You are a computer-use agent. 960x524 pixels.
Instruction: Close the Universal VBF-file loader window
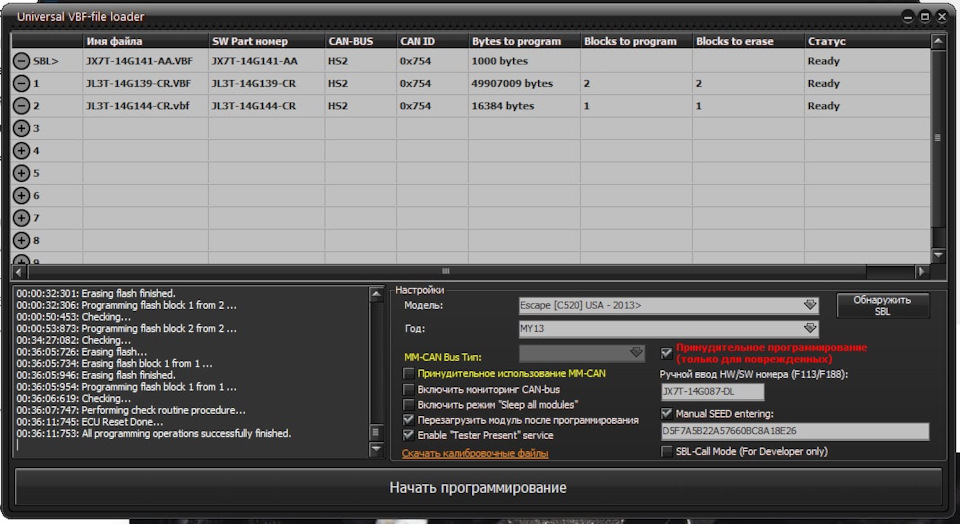tap(942, 17)
